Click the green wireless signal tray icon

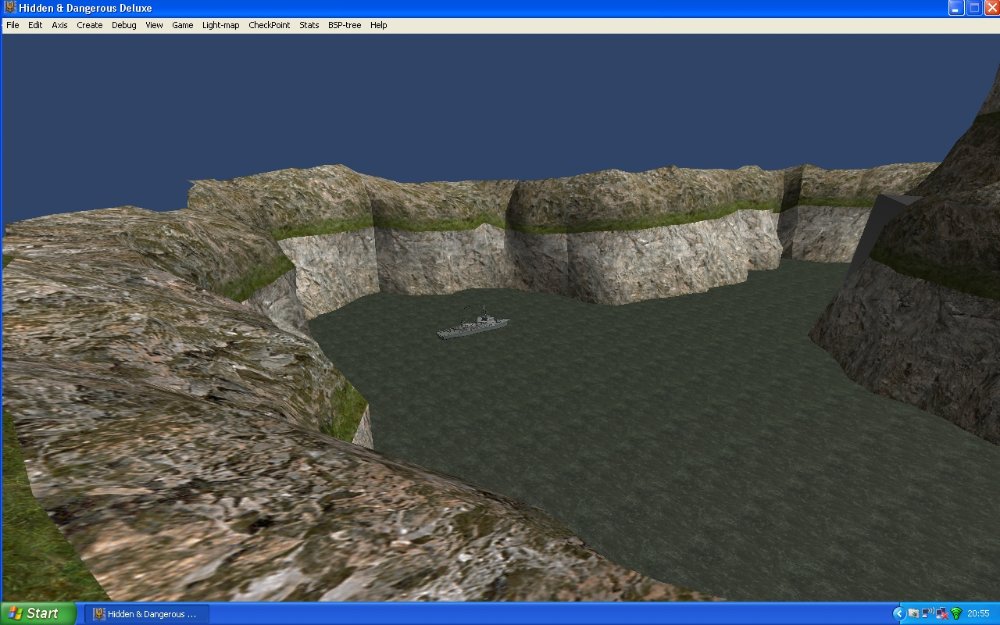(x=956, y=614)
